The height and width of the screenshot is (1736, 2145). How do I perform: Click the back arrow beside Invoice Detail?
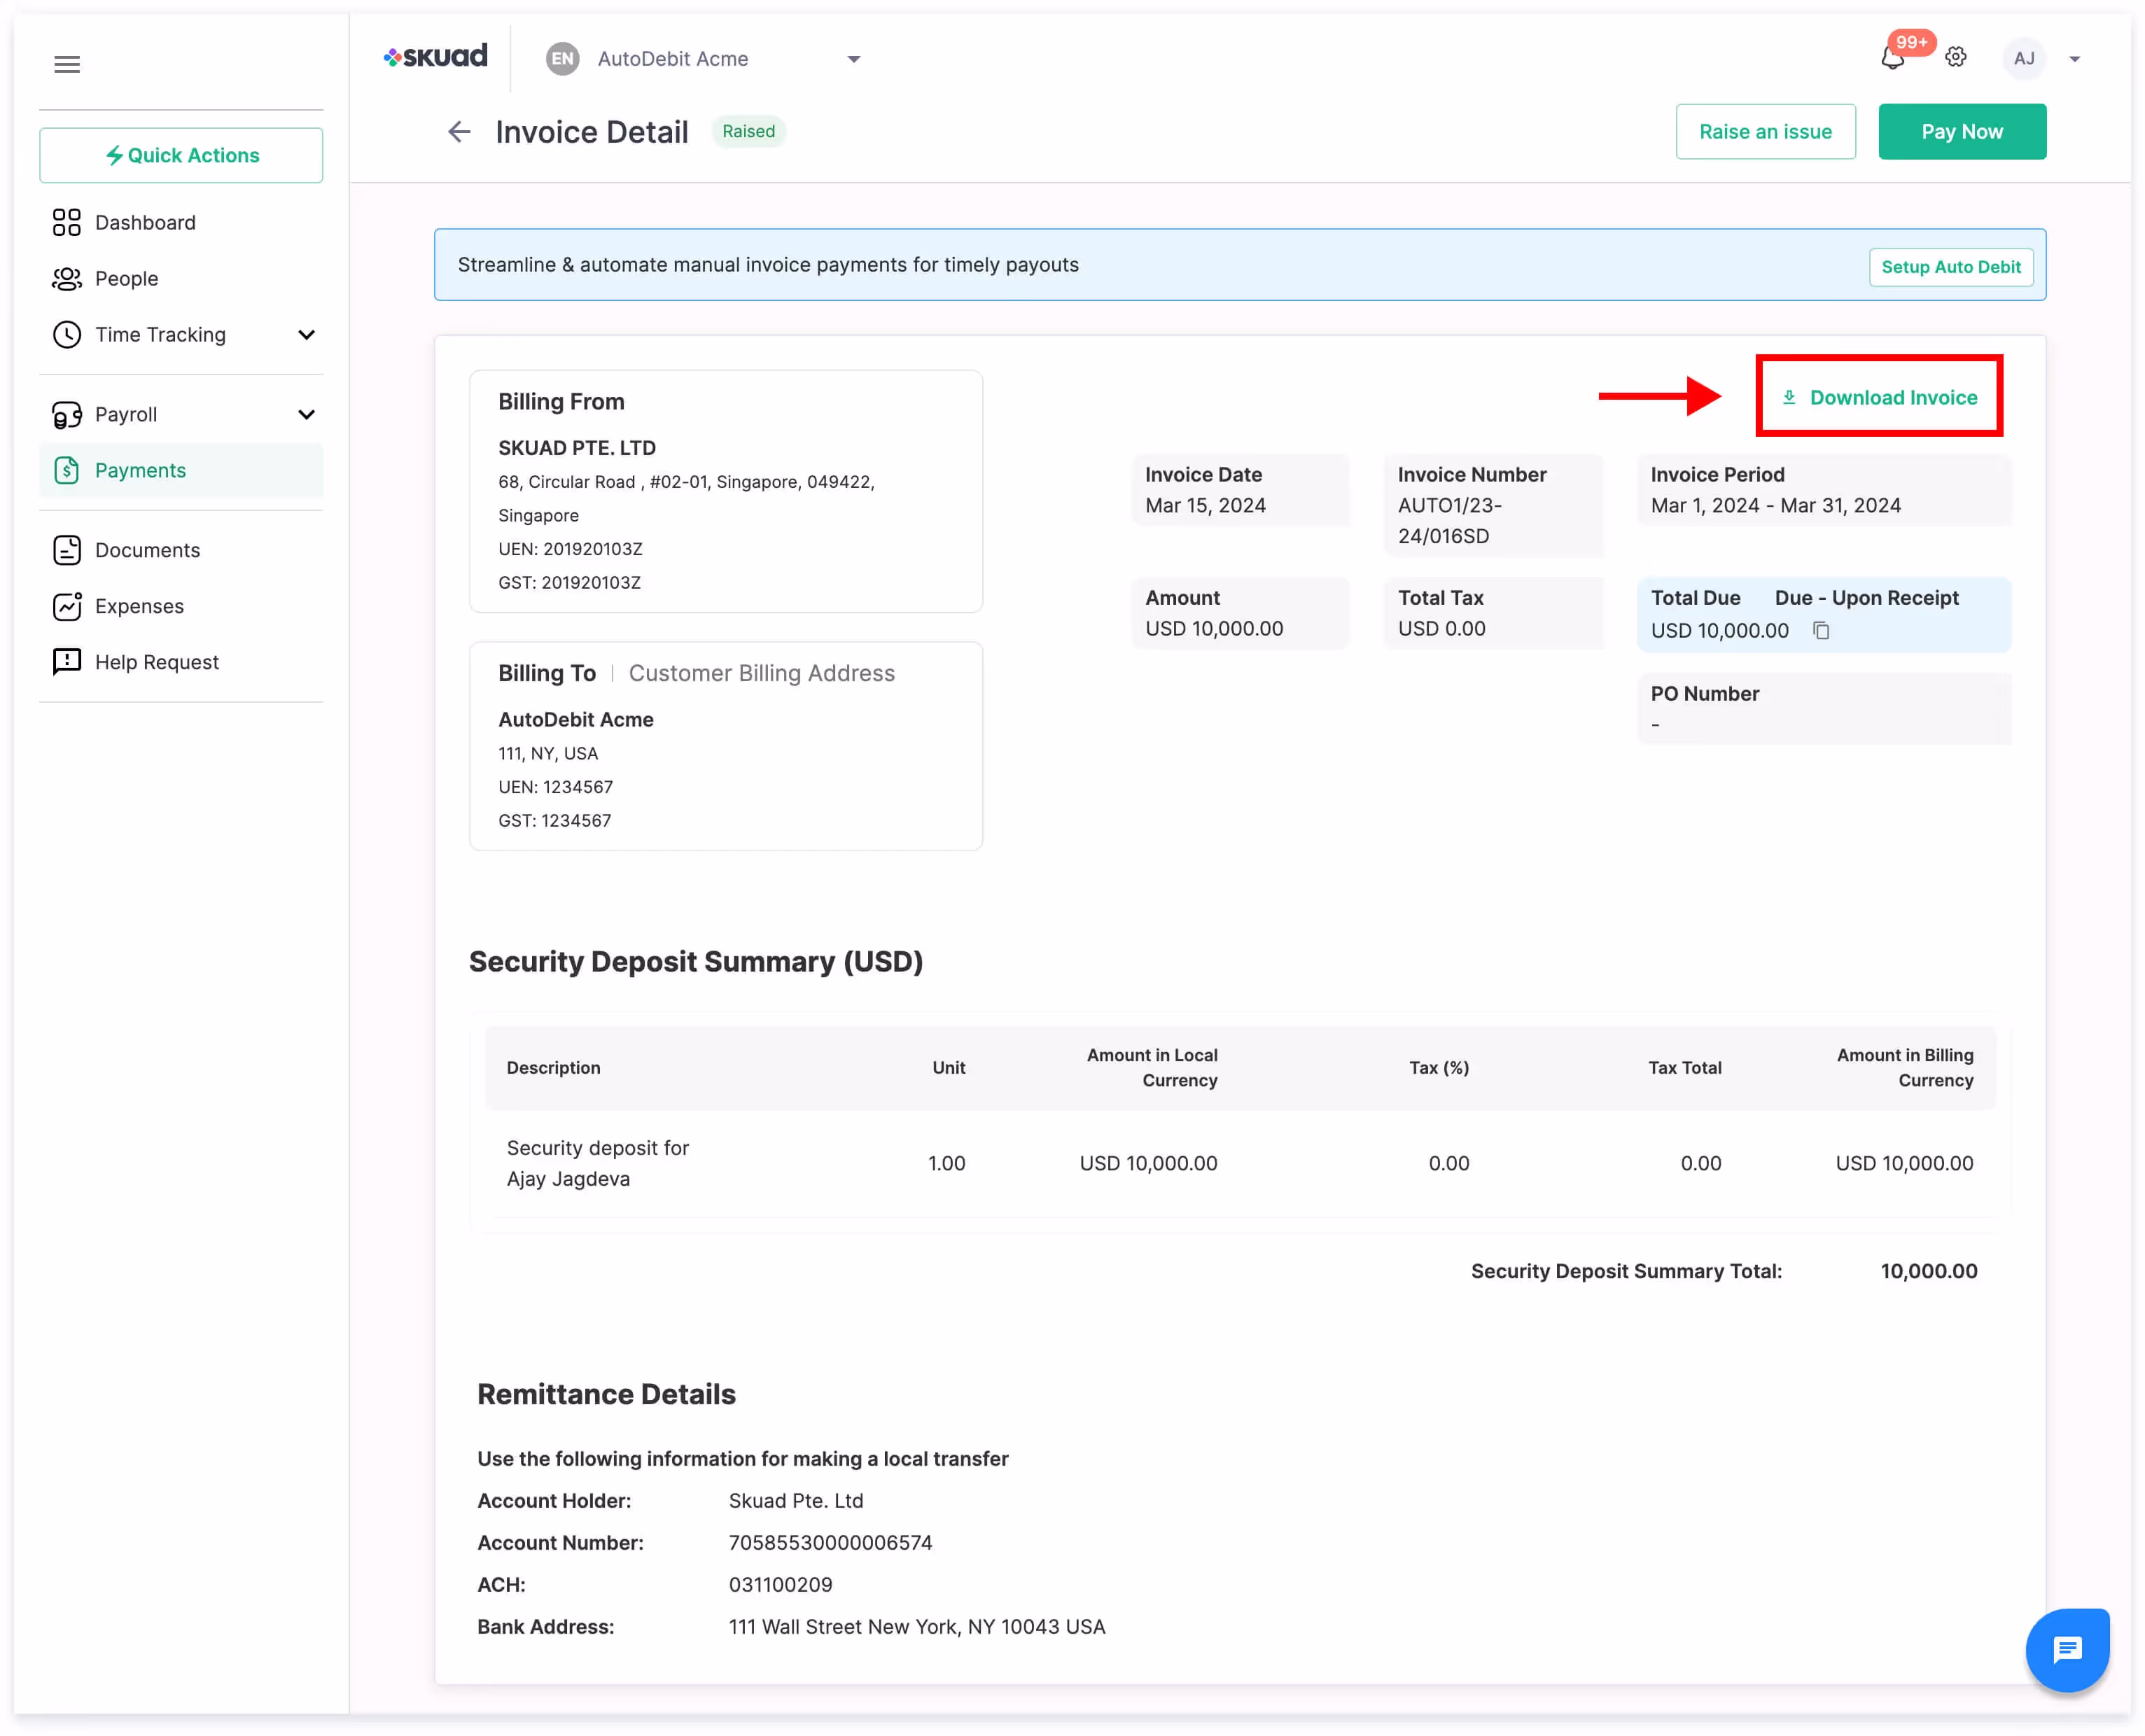[459, 131]
